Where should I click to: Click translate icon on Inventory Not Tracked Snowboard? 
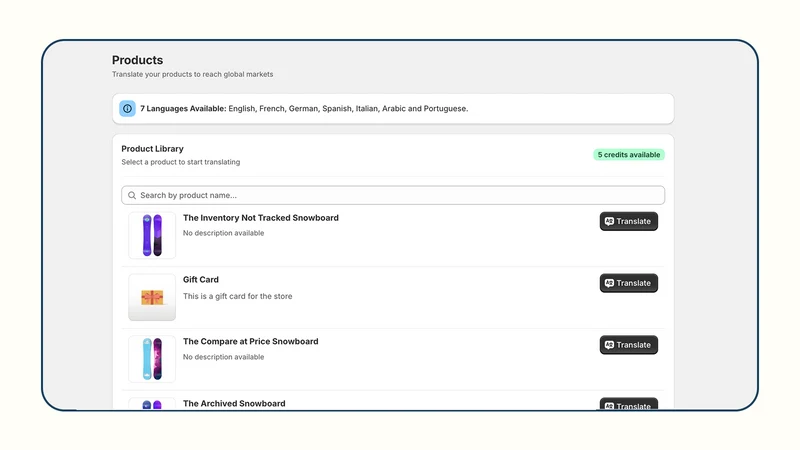pyautogui.click(x=609, y=221)
